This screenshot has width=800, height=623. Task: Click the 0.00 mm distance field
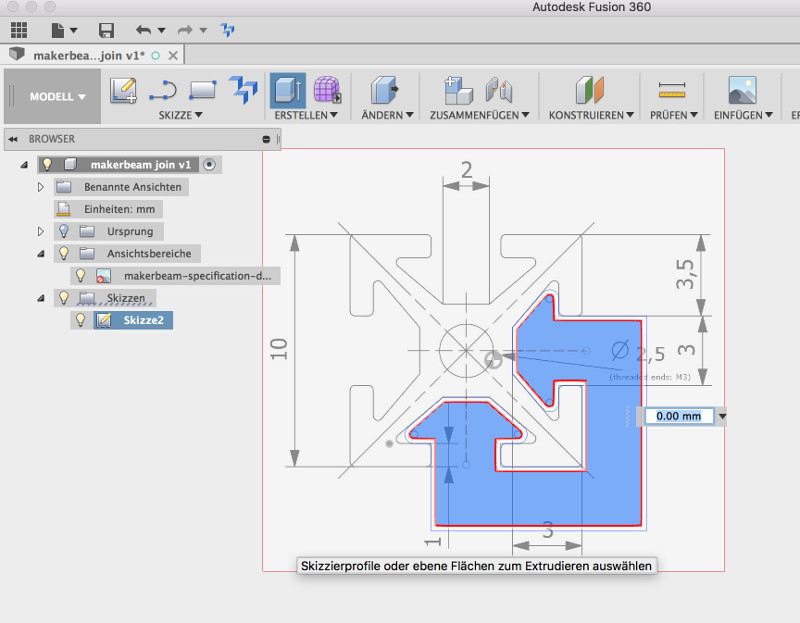[679, 416]
